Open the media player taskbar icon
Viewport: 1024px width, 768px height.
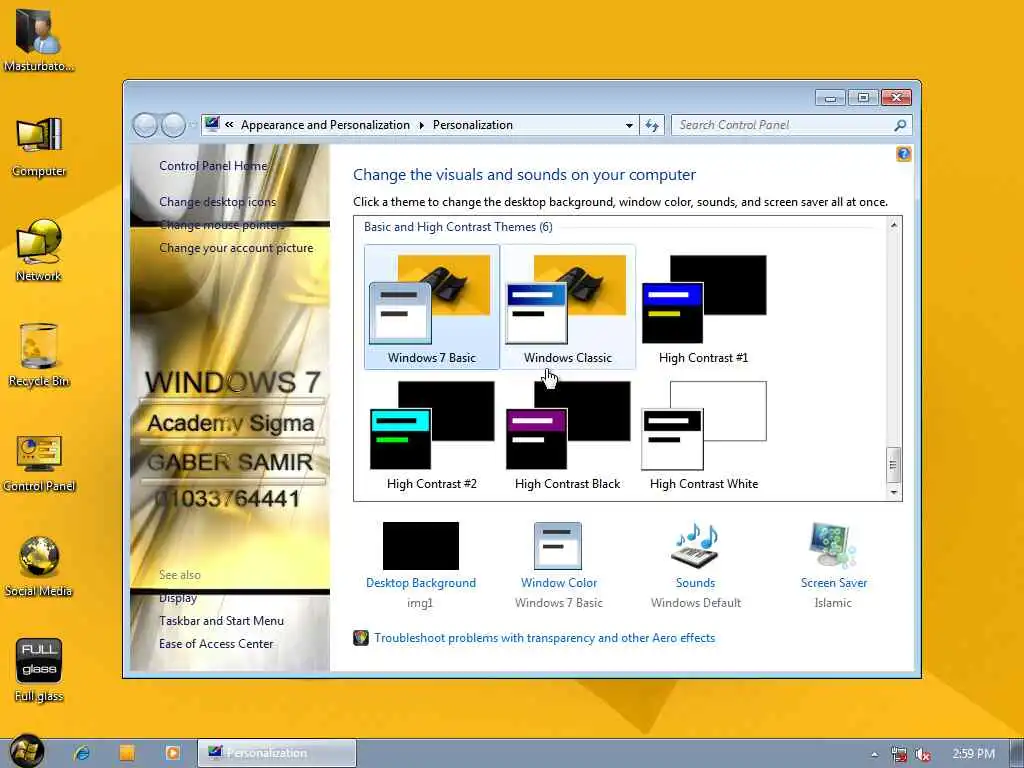(172, 753)
